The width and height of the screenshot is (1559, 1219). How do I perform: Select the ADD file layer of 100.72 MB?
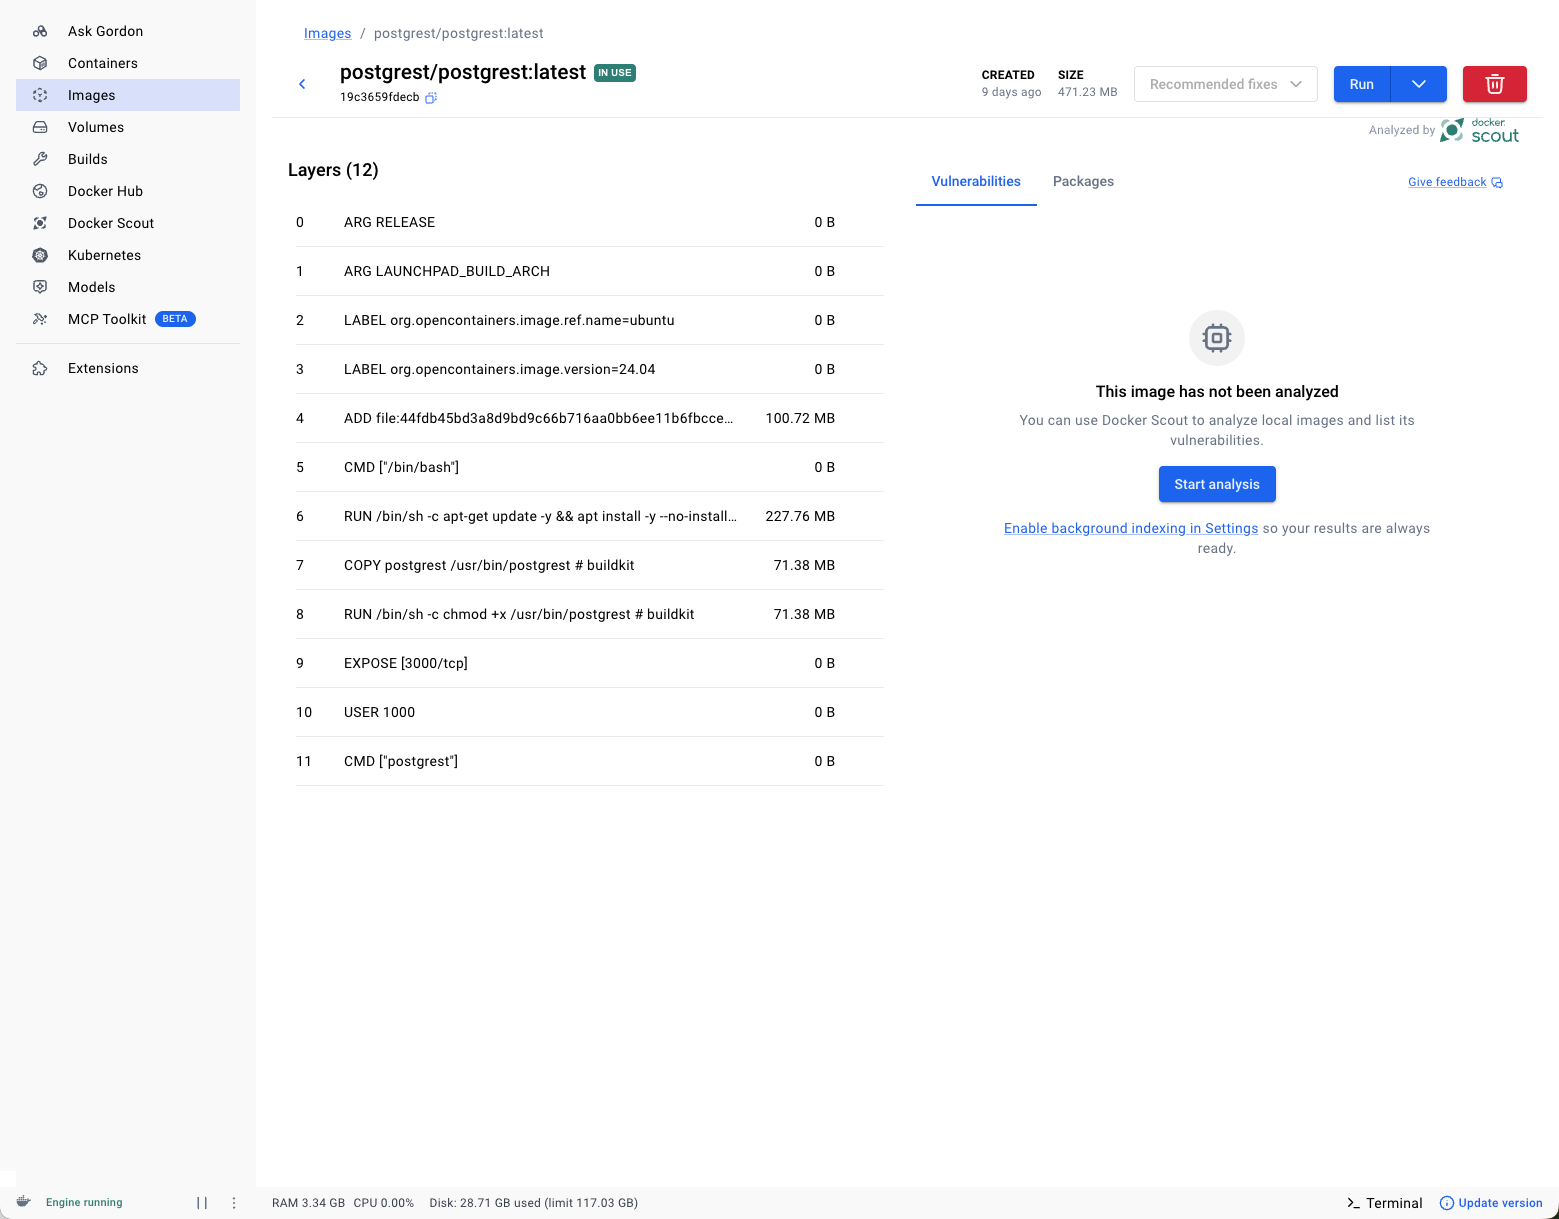[x=590, y=418]
